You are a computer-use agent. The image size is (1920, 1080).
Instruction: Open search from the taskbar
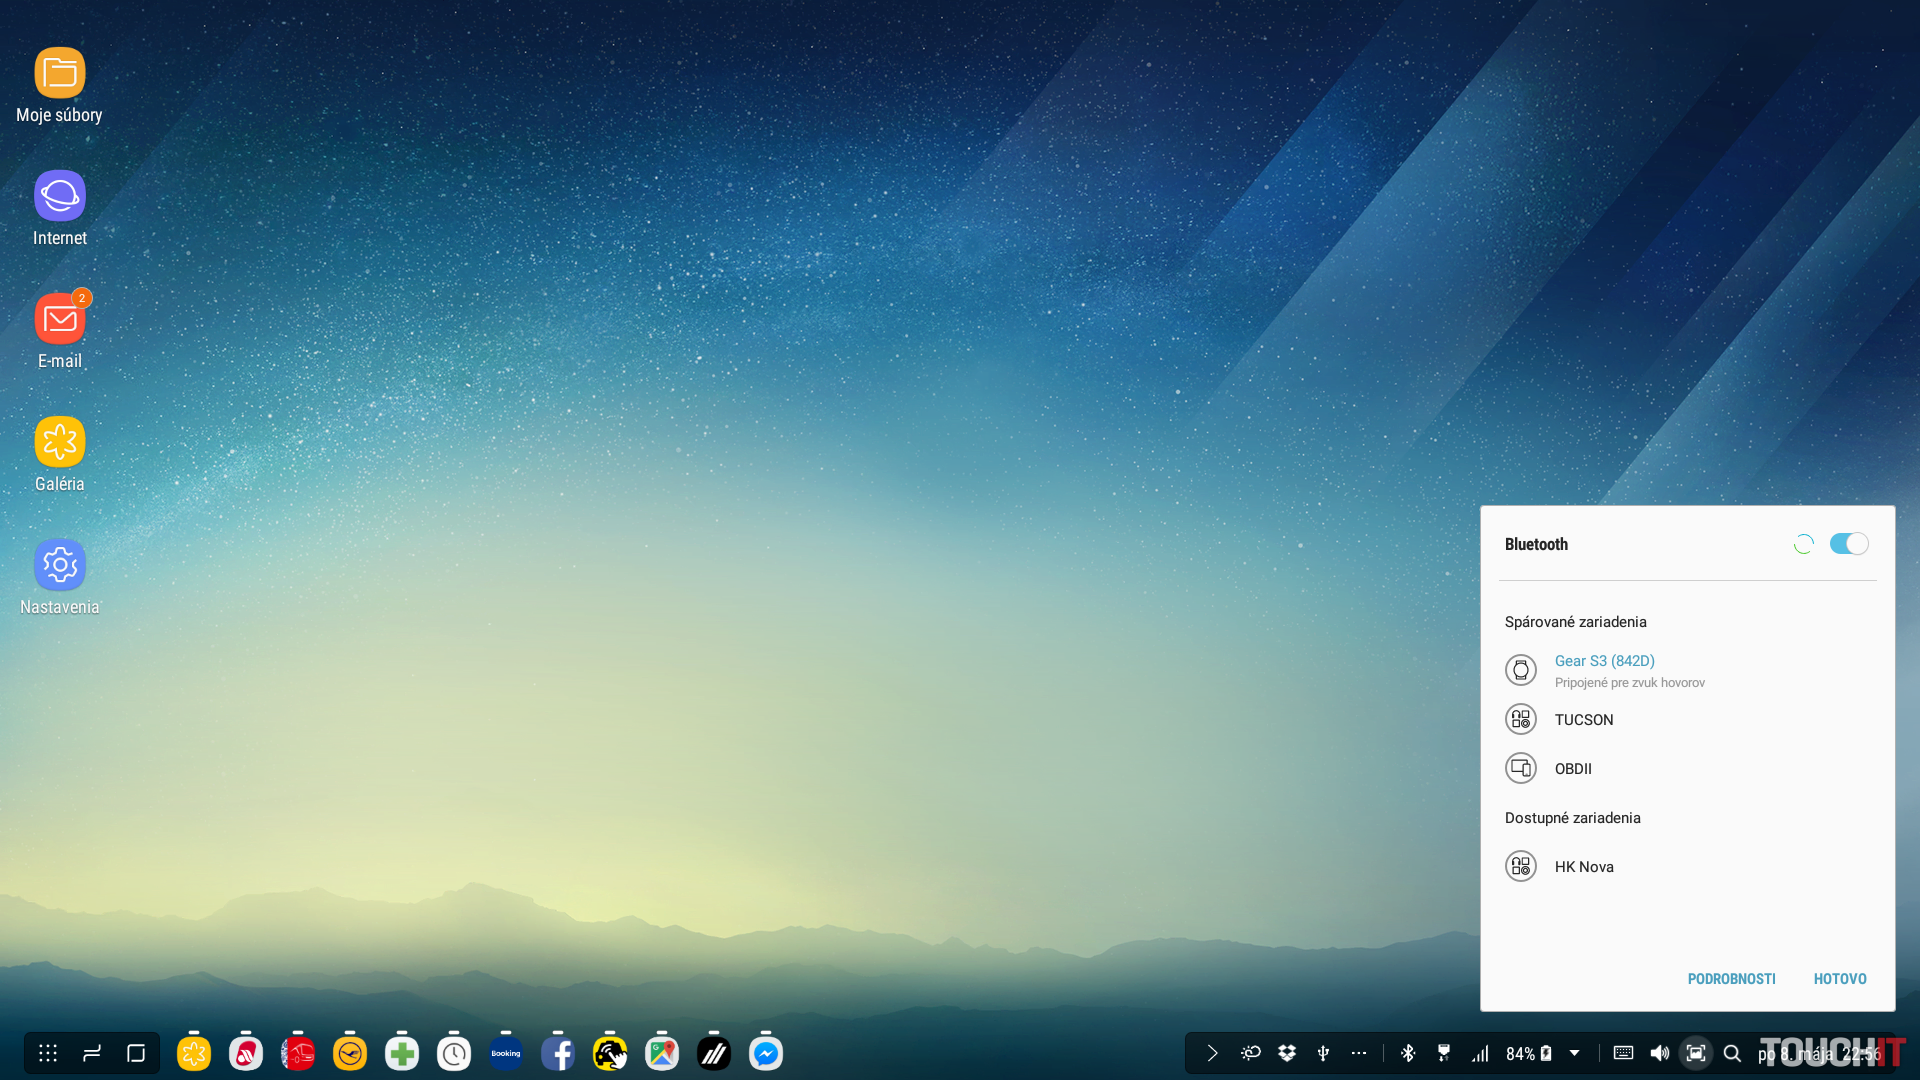1733,1053
